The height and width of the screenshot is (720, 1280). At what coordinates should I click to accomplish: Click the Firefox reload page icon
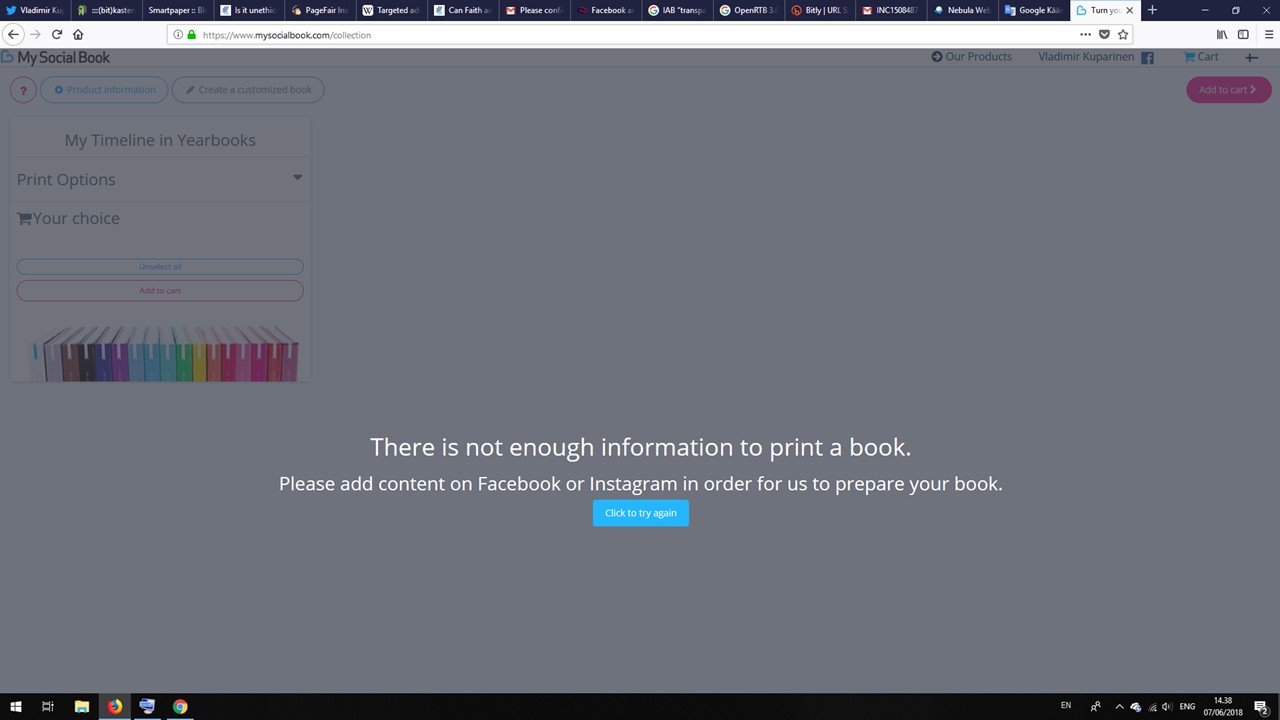coord(57,34)
